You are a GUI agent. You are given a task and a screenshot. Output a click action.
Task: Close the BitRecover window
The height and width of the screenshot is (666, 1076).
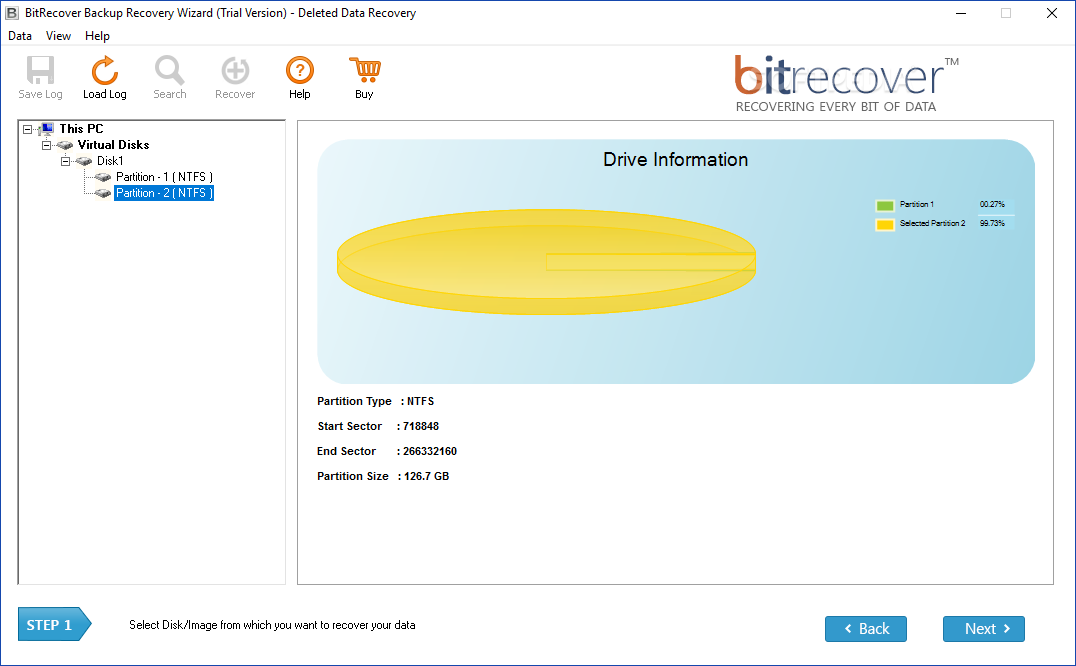pyautogui.click(x=1051, y=13)
